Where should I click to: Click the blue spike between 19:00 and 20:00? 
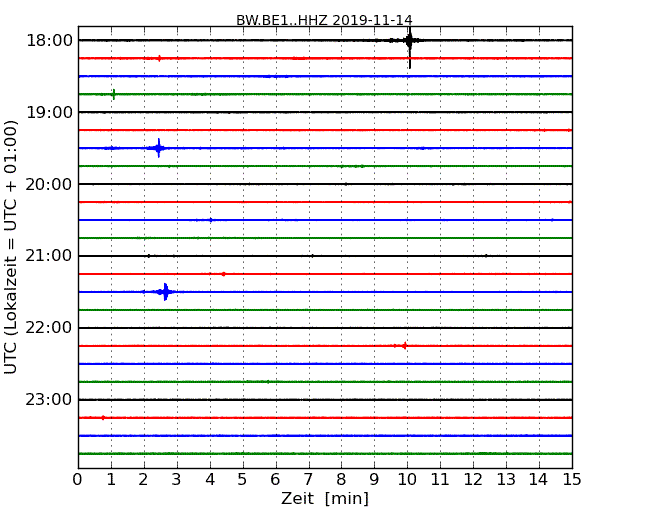pyautogui.click(x=158, y=148)
